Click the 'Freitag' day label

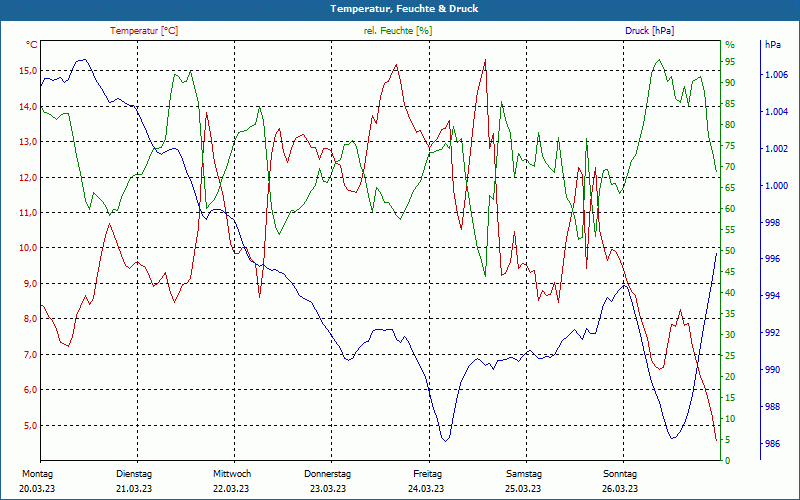(x=428, y=474)
